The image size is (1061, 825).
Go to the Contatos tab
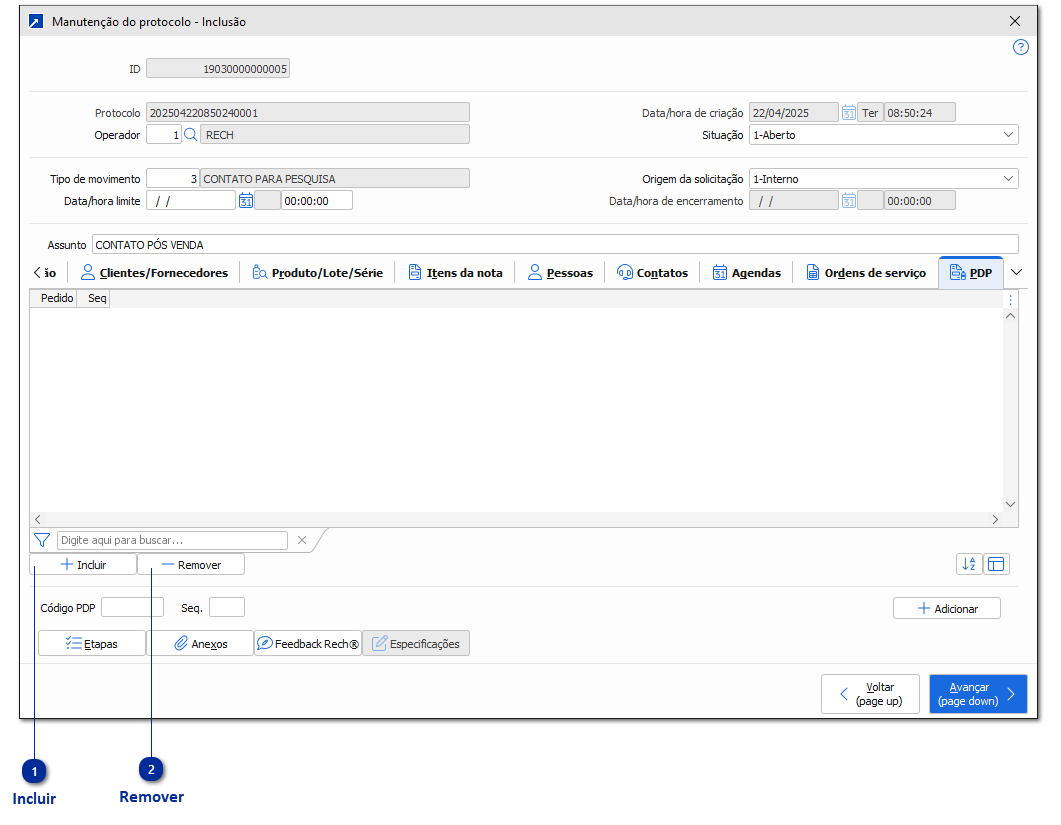tap(652, 273)
